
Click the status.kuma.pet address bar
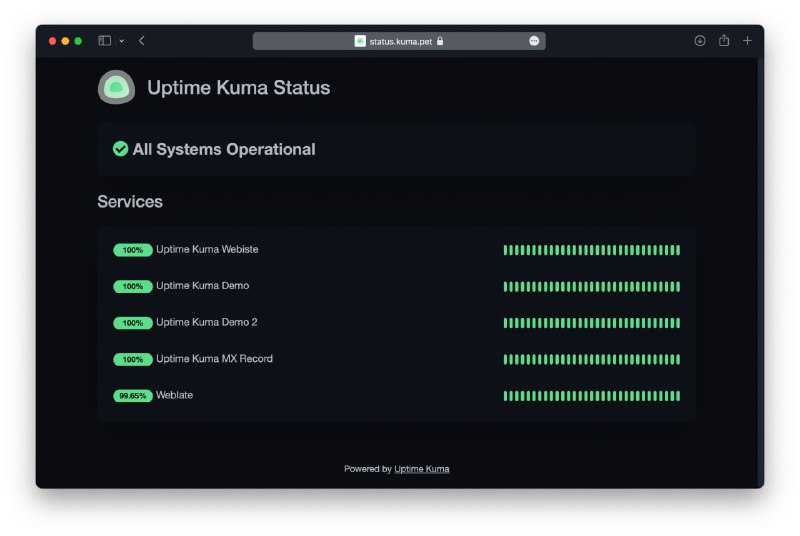(x=399, y=41)
